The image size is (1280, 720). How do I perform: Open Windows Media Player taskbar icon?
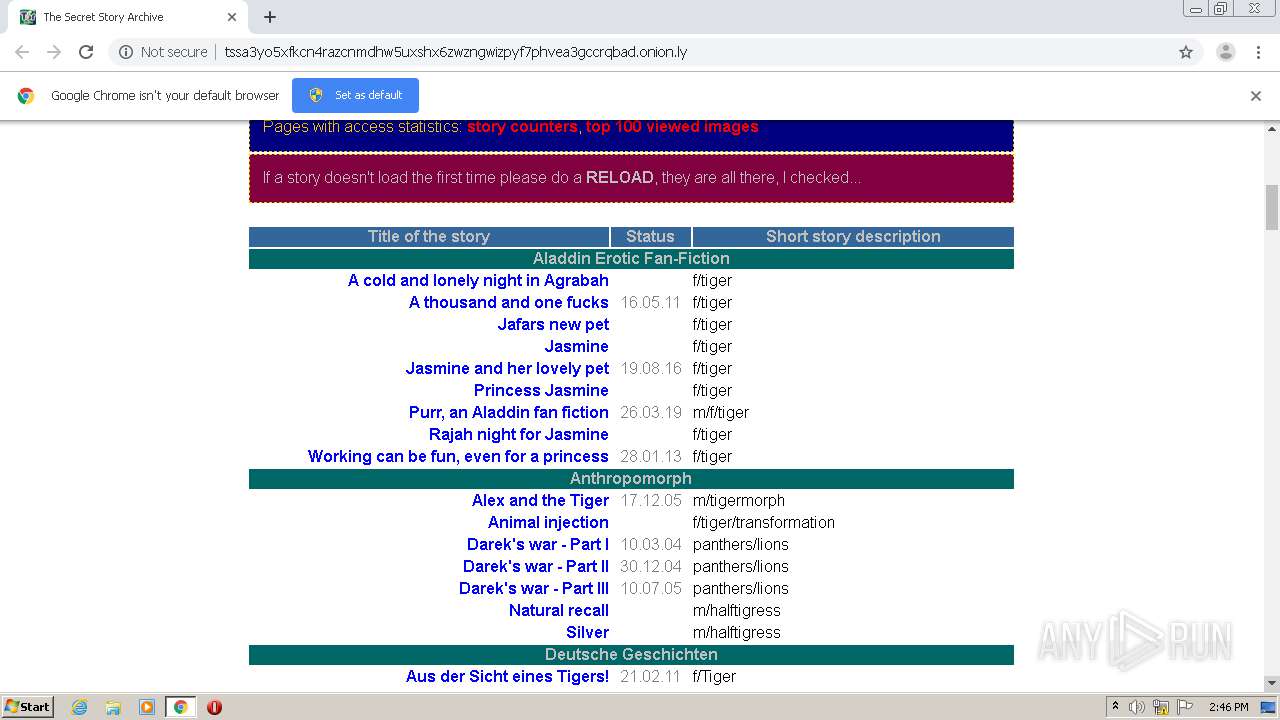tap(147, 707)
